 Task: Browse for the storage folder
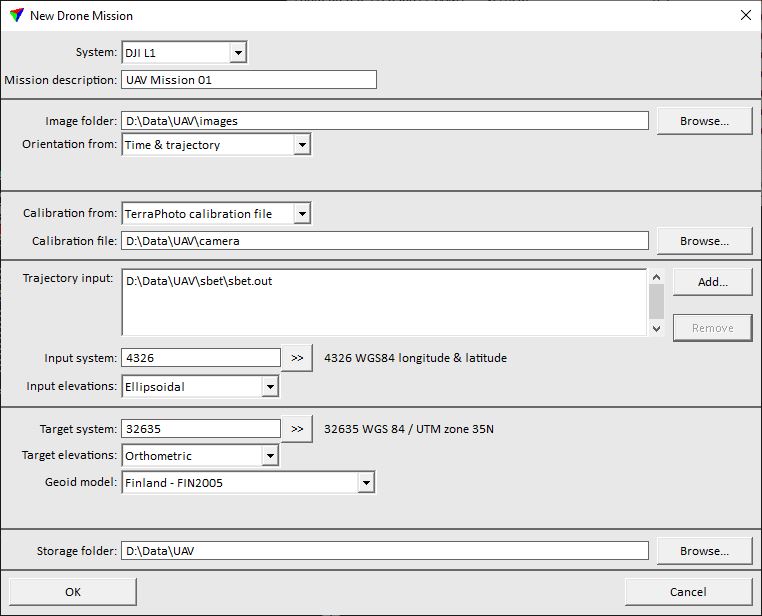click(x=704, y=551)
